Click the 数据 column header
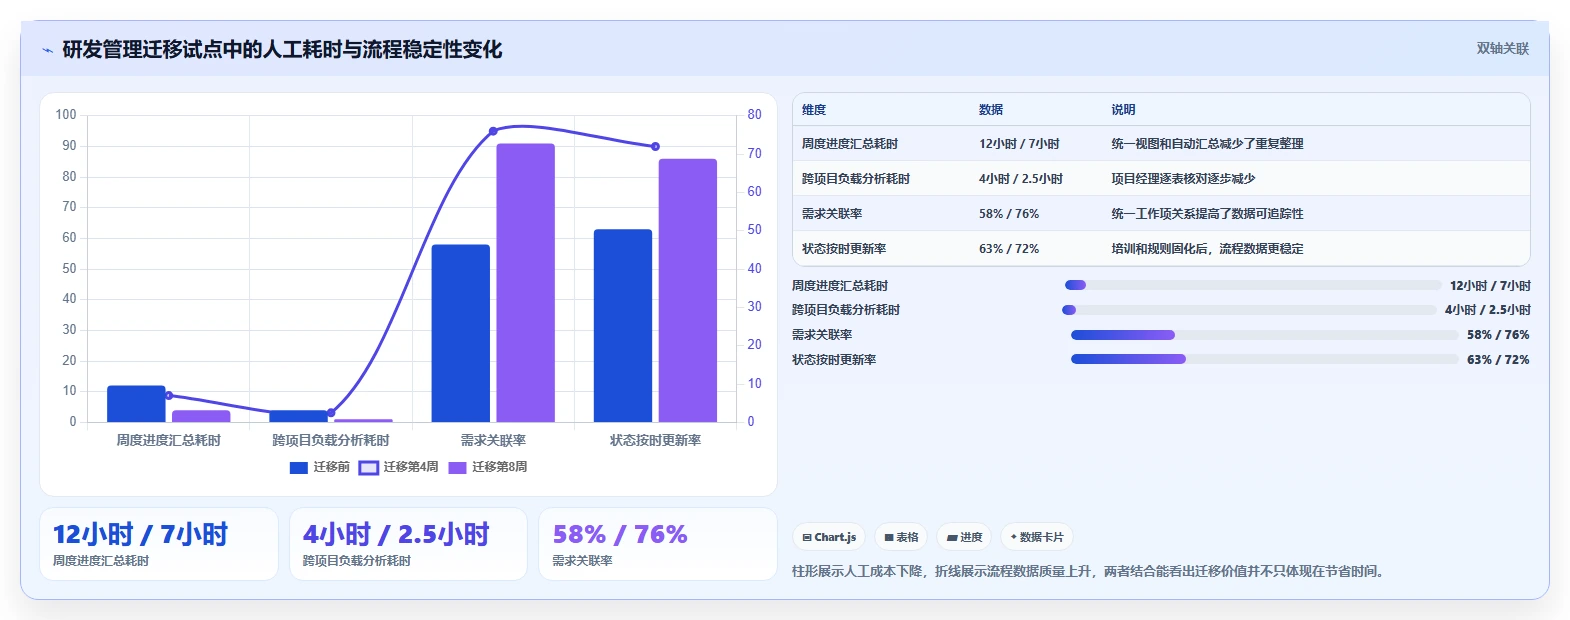The width and height of the screenshot is (1570, 620). click(991, 110)
